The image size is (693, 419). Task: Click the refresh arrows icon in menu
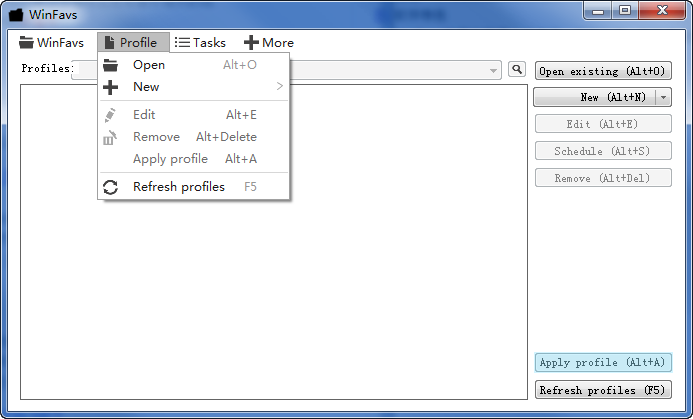coord(110,187)
